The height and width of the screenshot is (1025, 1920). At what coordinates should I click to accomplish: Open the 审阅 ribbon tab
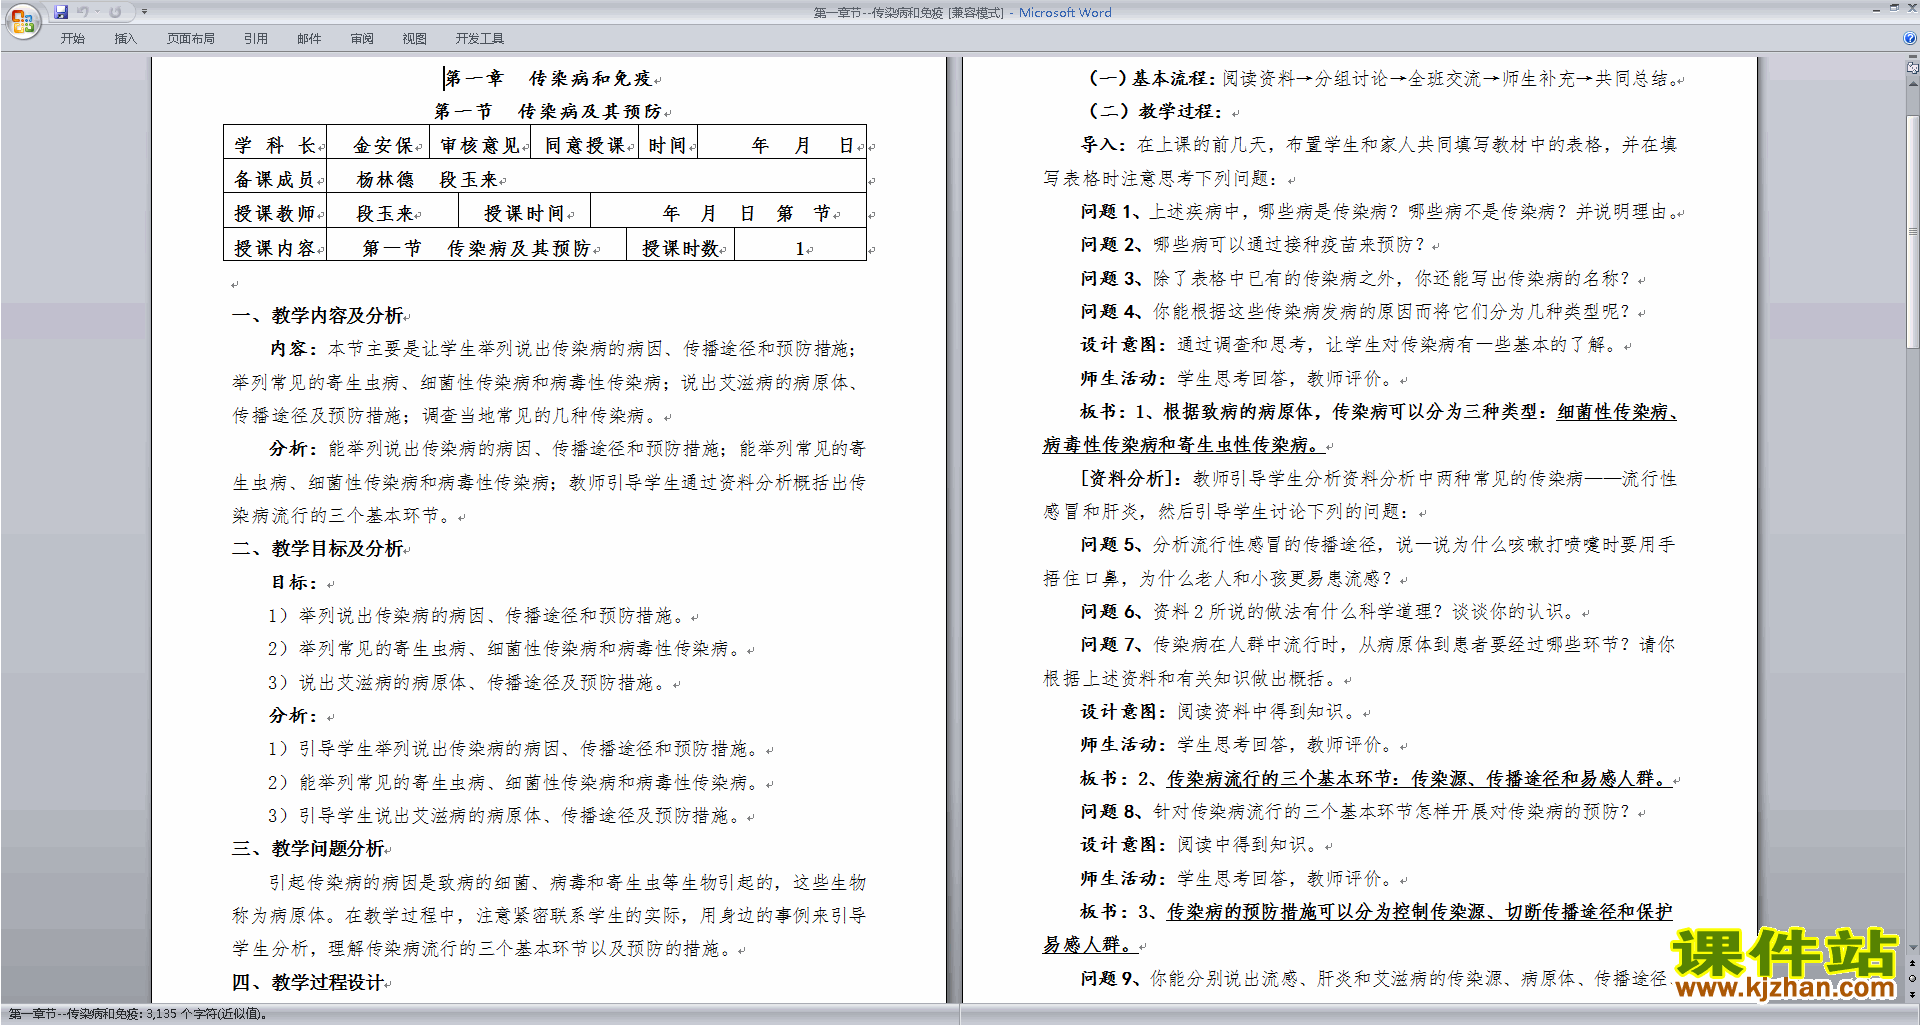click(x=362, y=39)
